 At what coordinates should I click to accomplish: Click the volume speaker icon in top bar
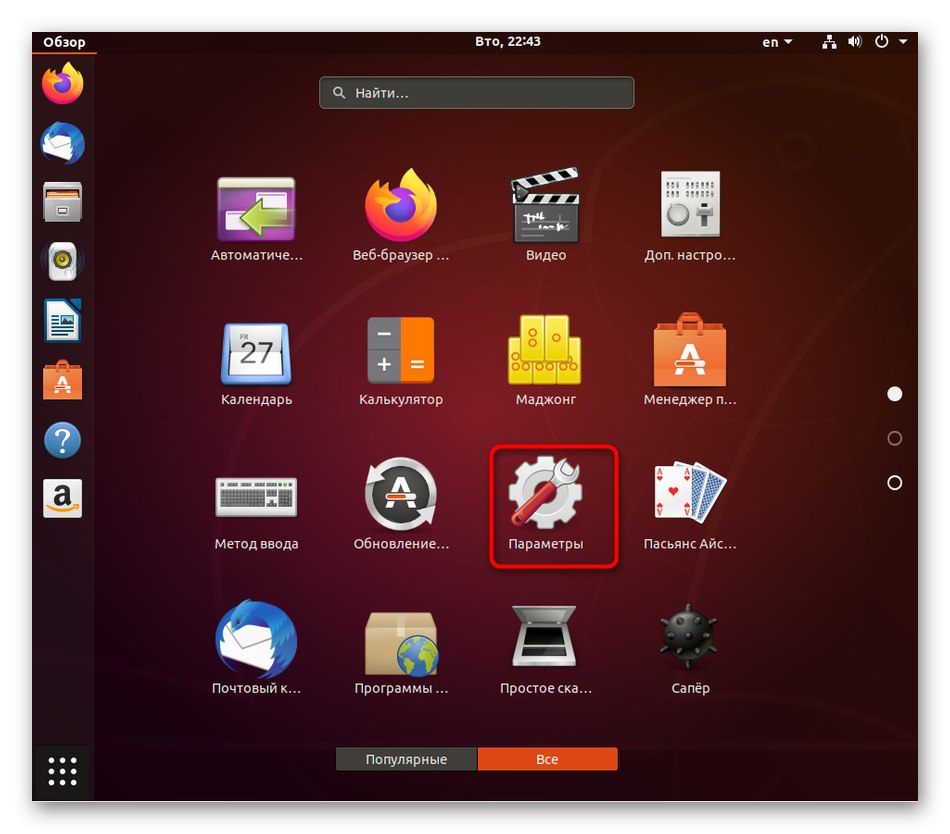(x=854, y=41)
